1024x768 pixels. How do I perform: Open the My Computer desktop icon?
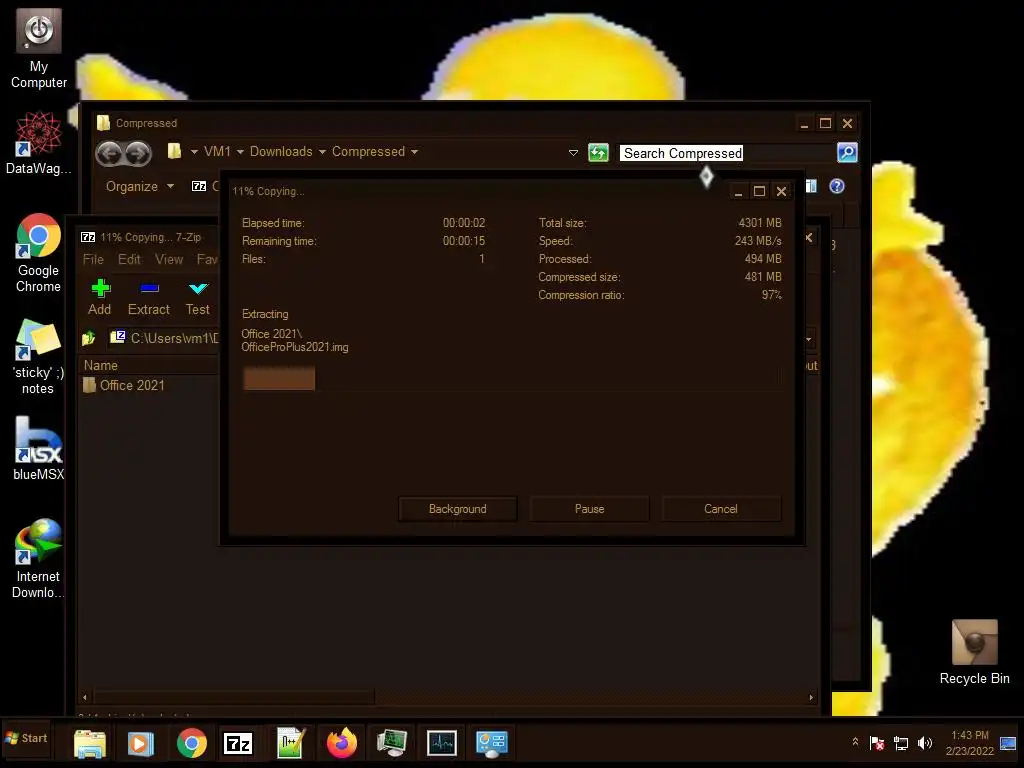[x=39, y=48]
